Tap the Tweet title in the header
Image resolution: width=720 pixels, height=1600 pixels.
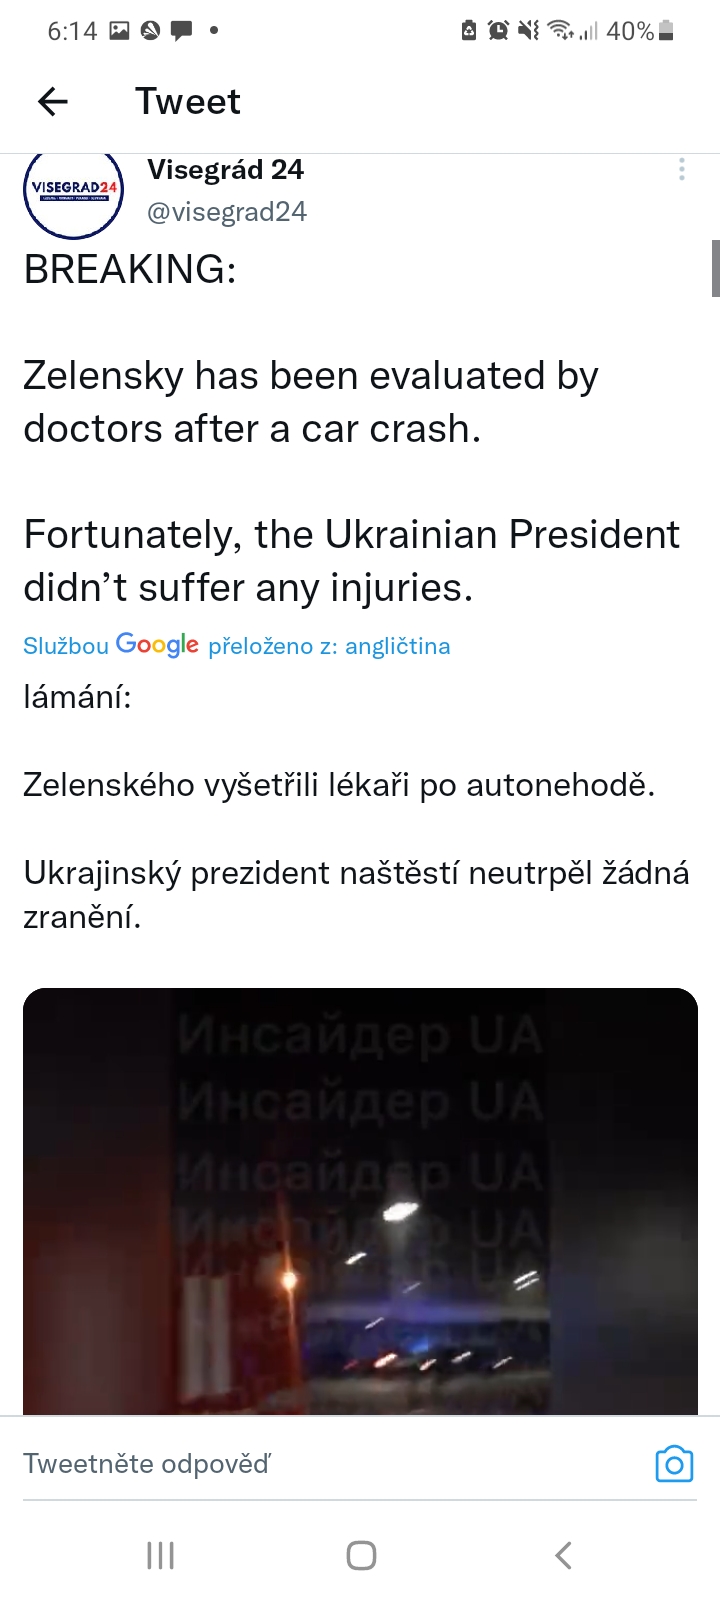[188, 101]
